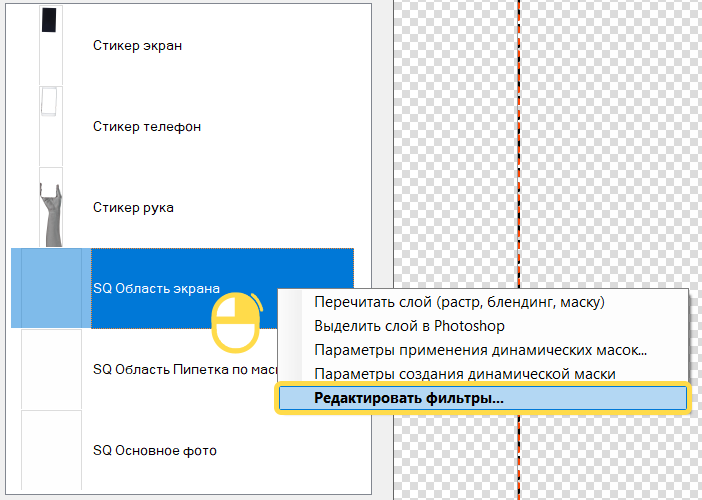Select the SQ Основное фото layer

point(154,451)
